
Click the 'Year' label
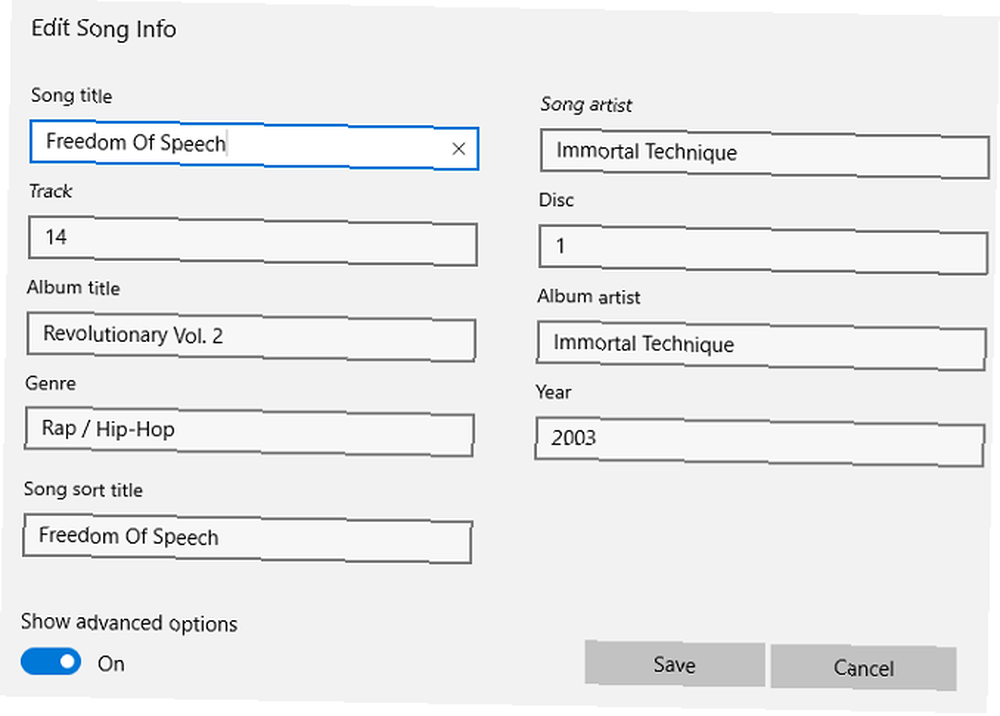point(554,391)
